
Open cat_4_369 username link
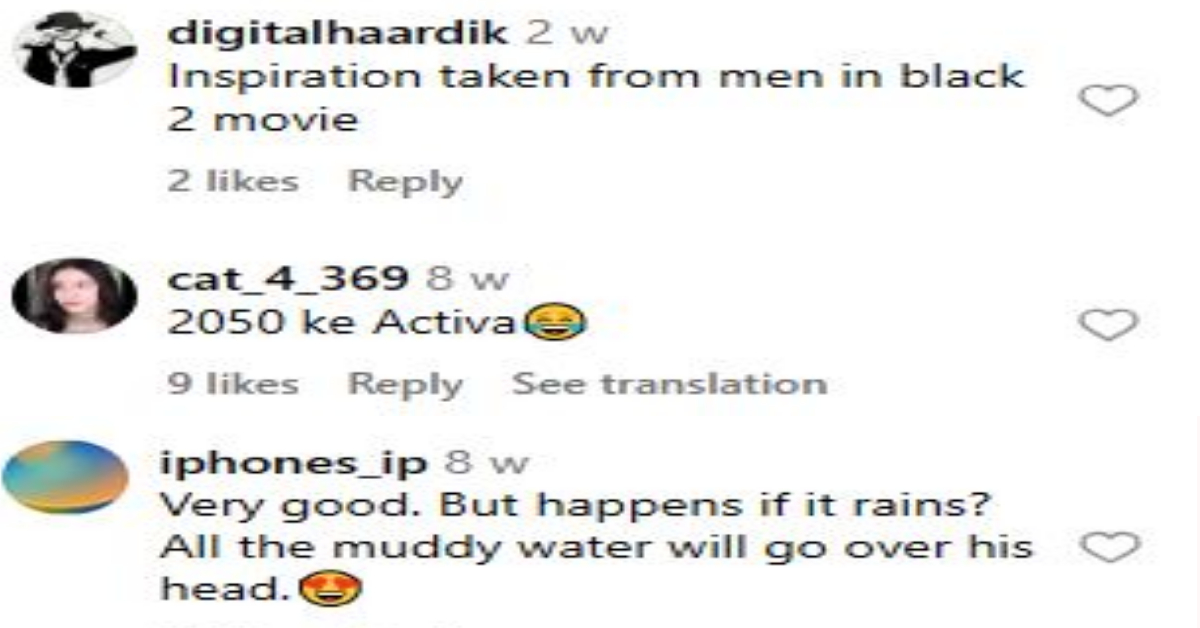pos(288,278)
